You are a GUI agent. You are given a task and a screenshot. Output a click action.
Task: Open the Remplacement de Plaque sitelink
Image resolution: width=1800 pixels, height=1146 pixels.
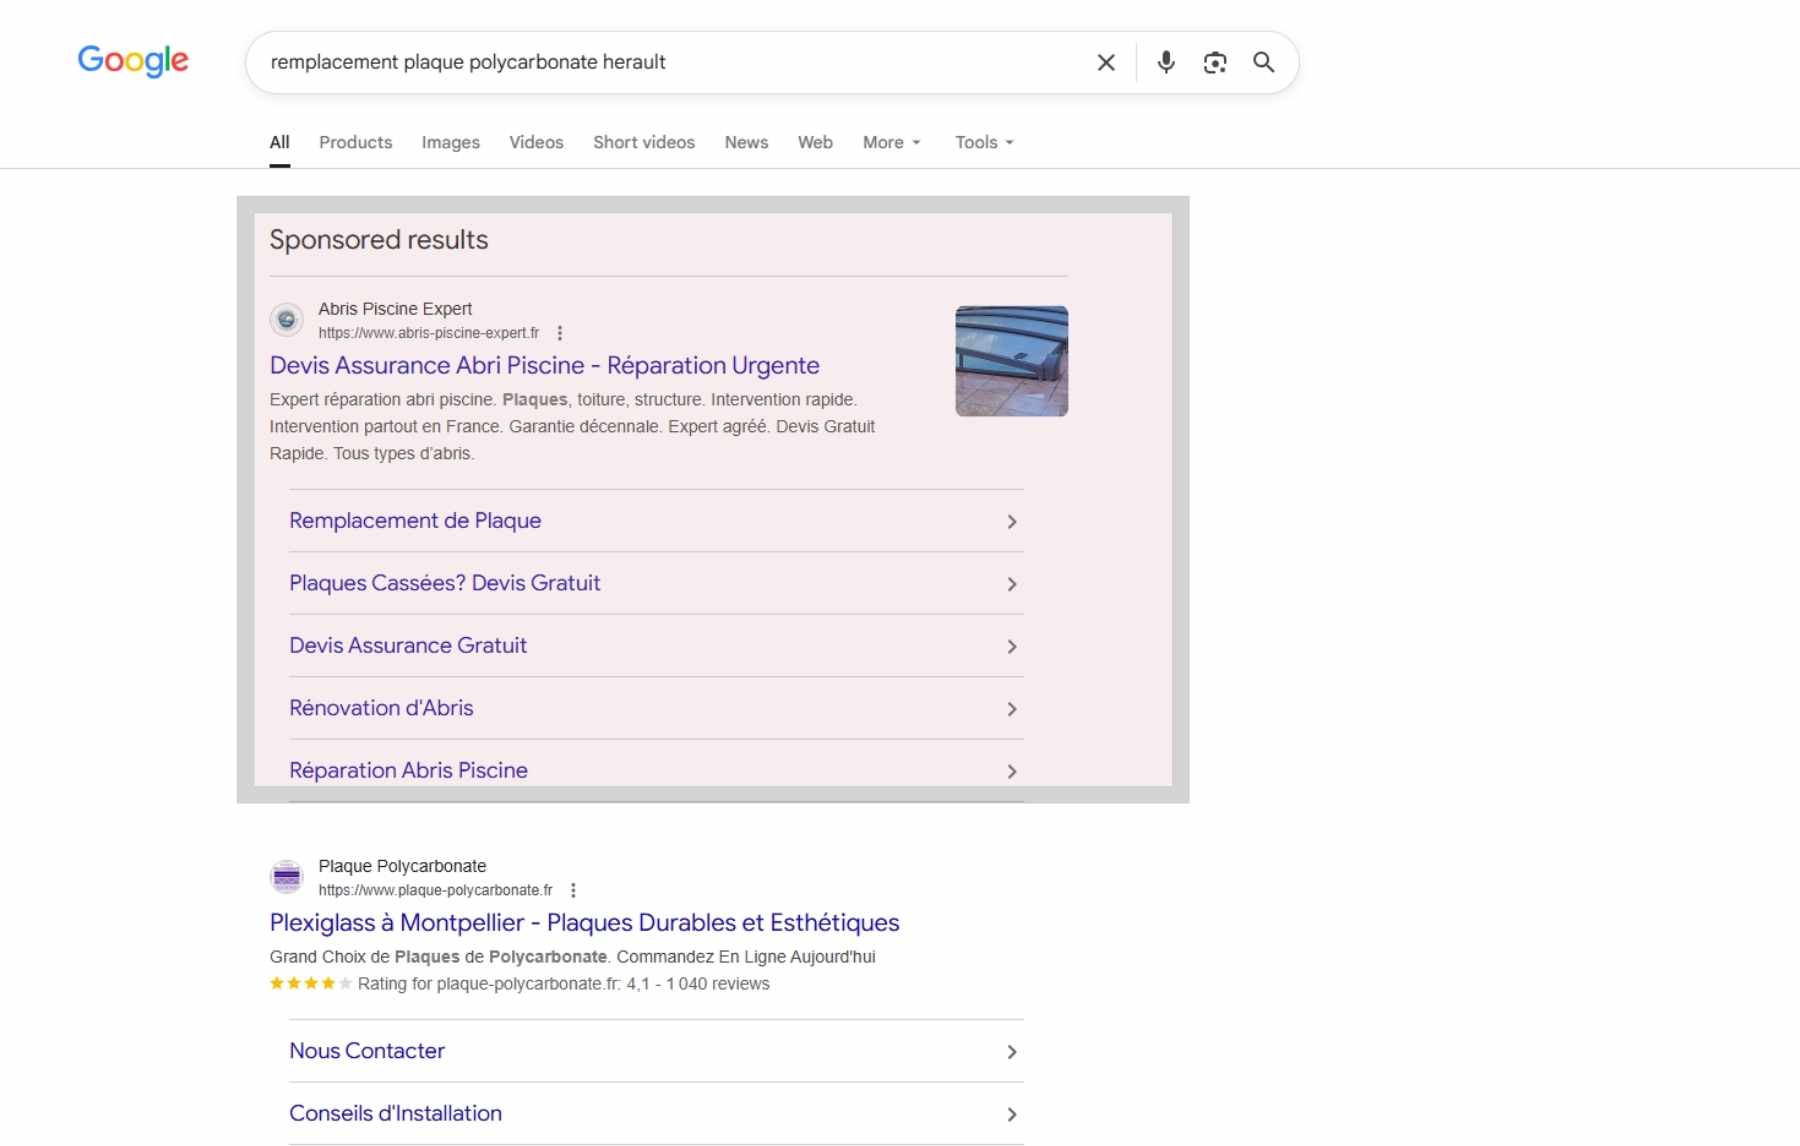pyautogui.click(x=415, y=521)
